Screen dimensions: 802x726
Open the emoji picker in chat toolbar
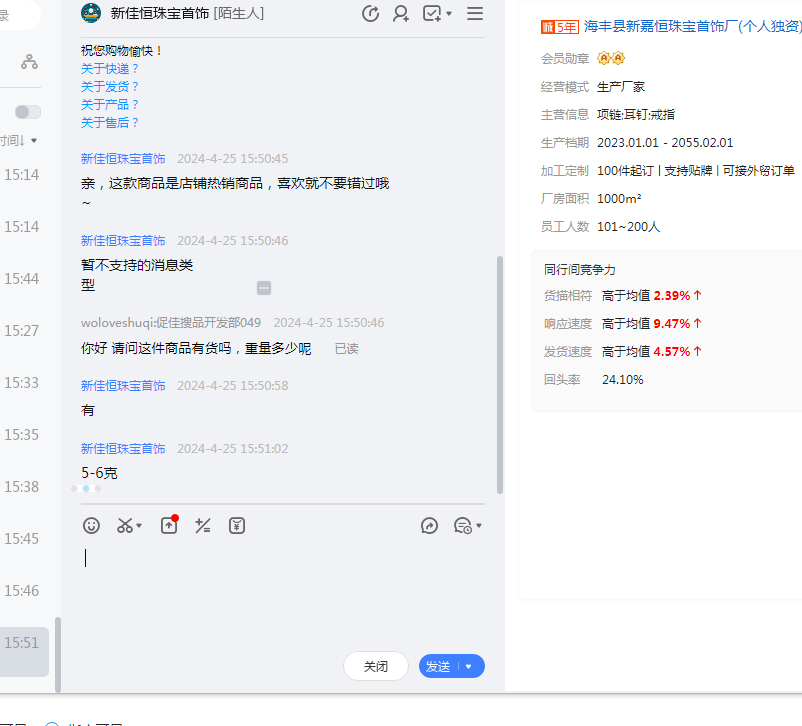pyautogui.click(x=91, y=525)
